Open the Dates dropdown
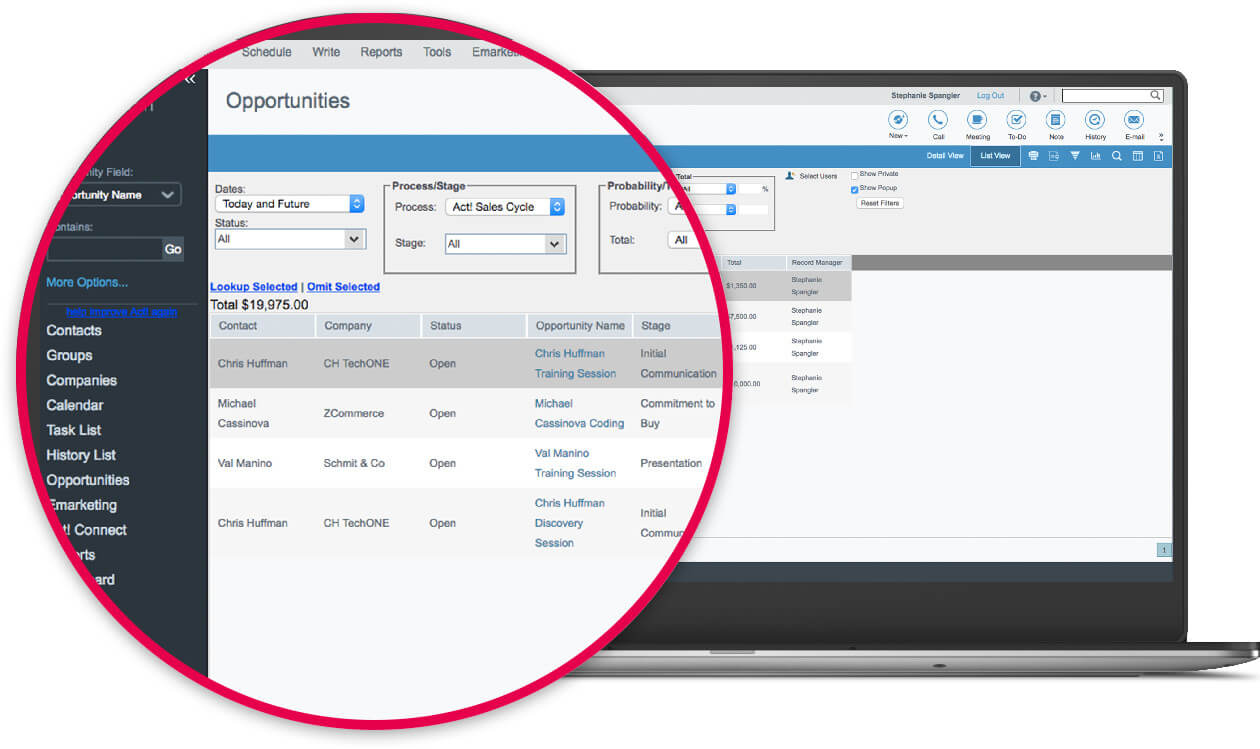Viewport: 1260px width, 749px height. click(x=290, y=204)
